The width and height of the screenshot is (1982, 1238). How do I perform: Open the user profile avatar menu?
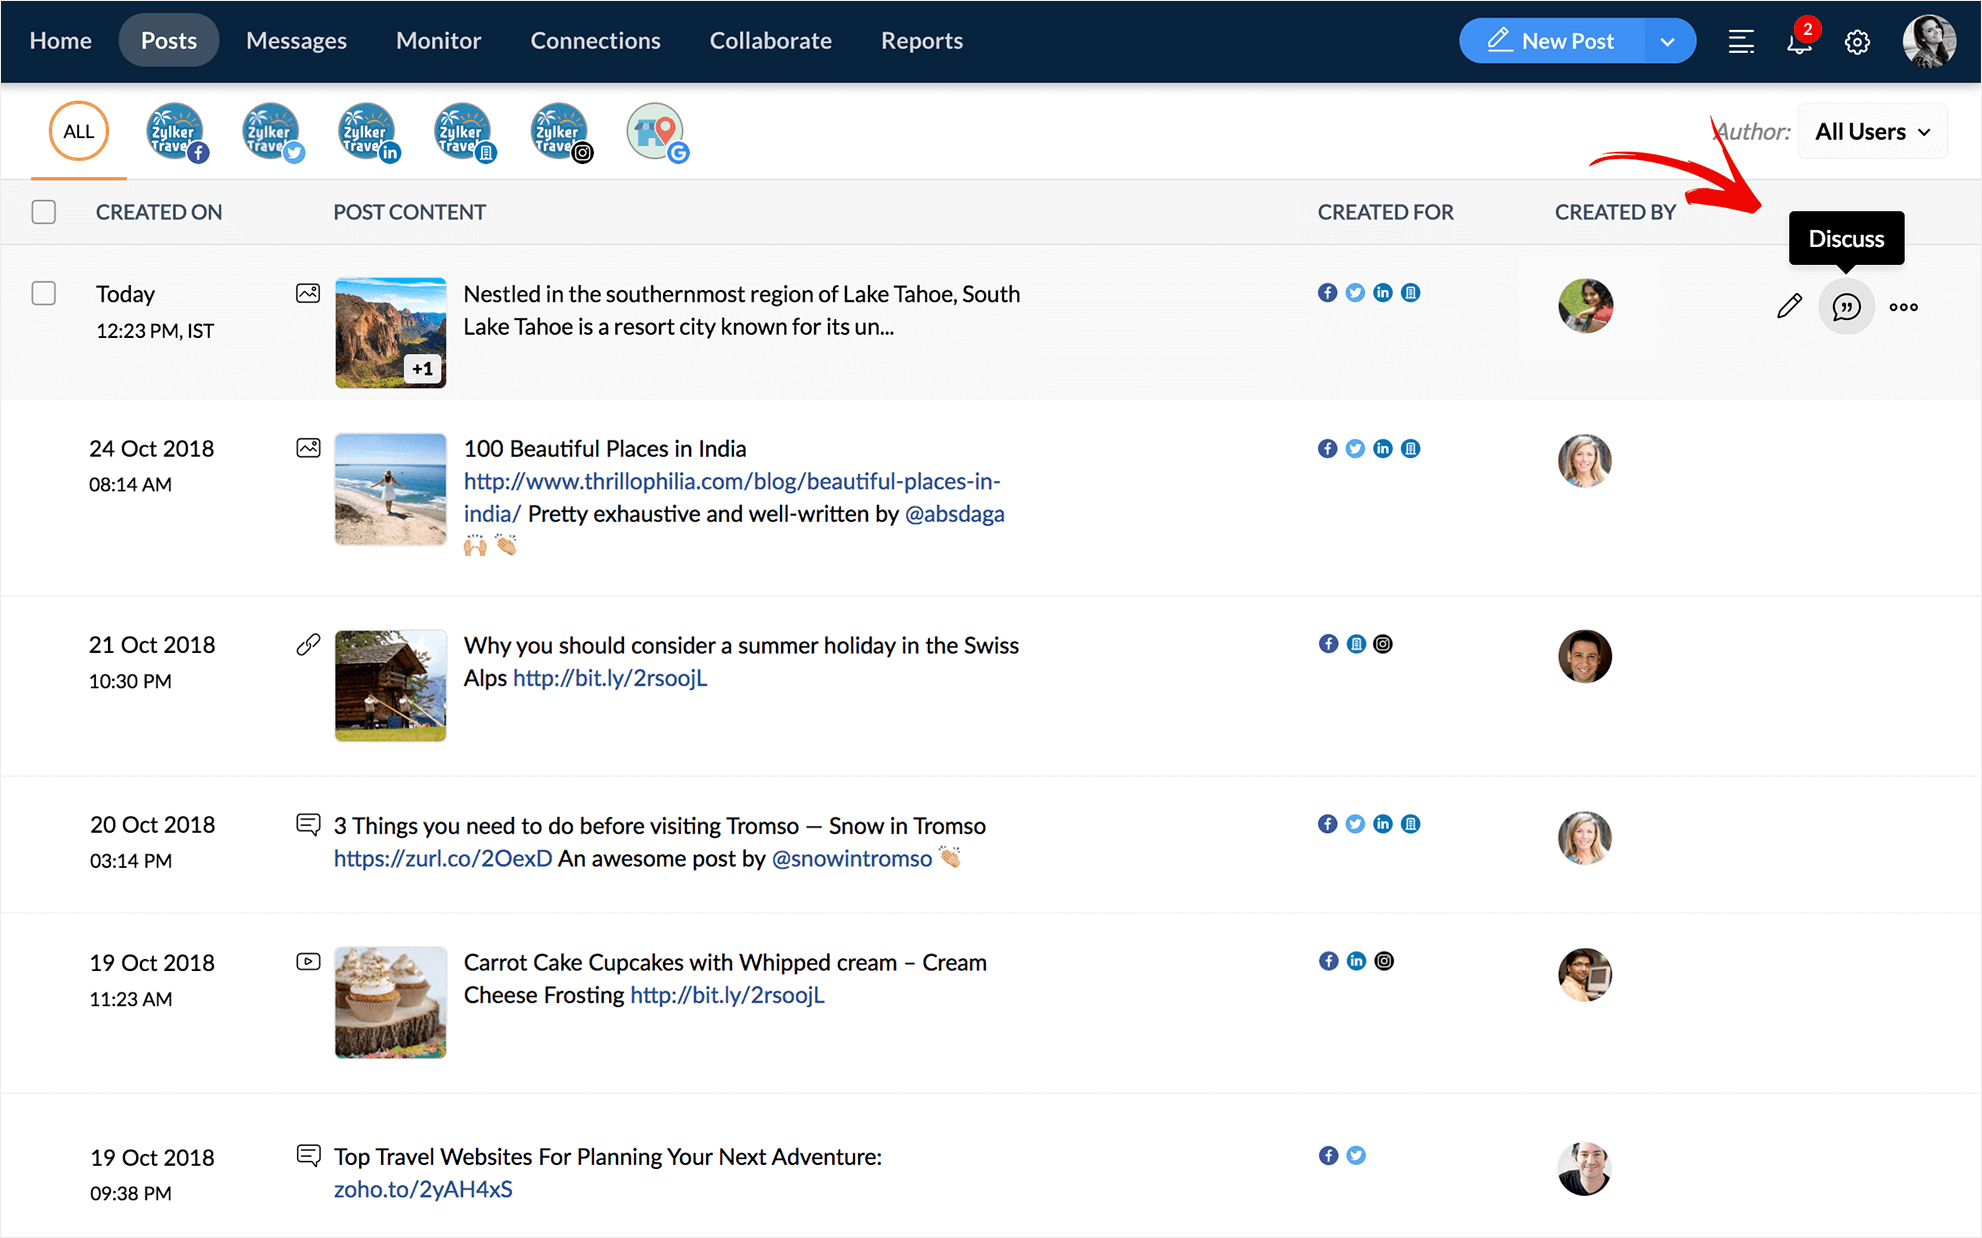pos(1928,42)
